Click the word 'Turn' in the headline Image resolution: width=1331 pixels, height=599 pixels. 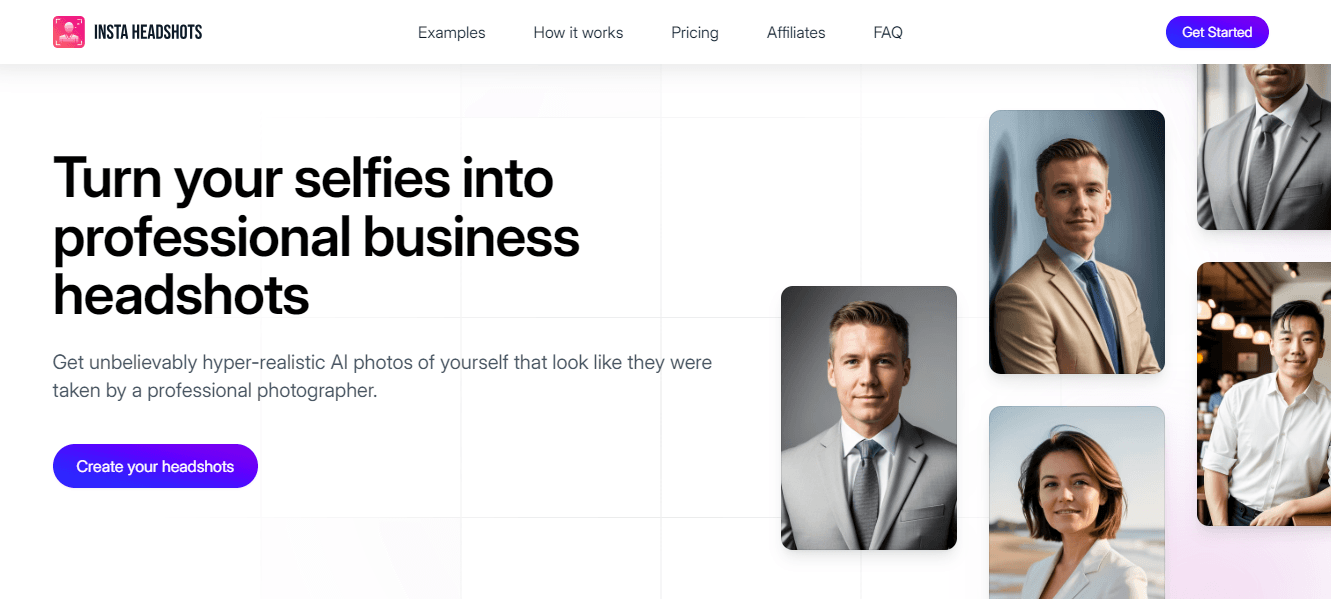[107, 178]
